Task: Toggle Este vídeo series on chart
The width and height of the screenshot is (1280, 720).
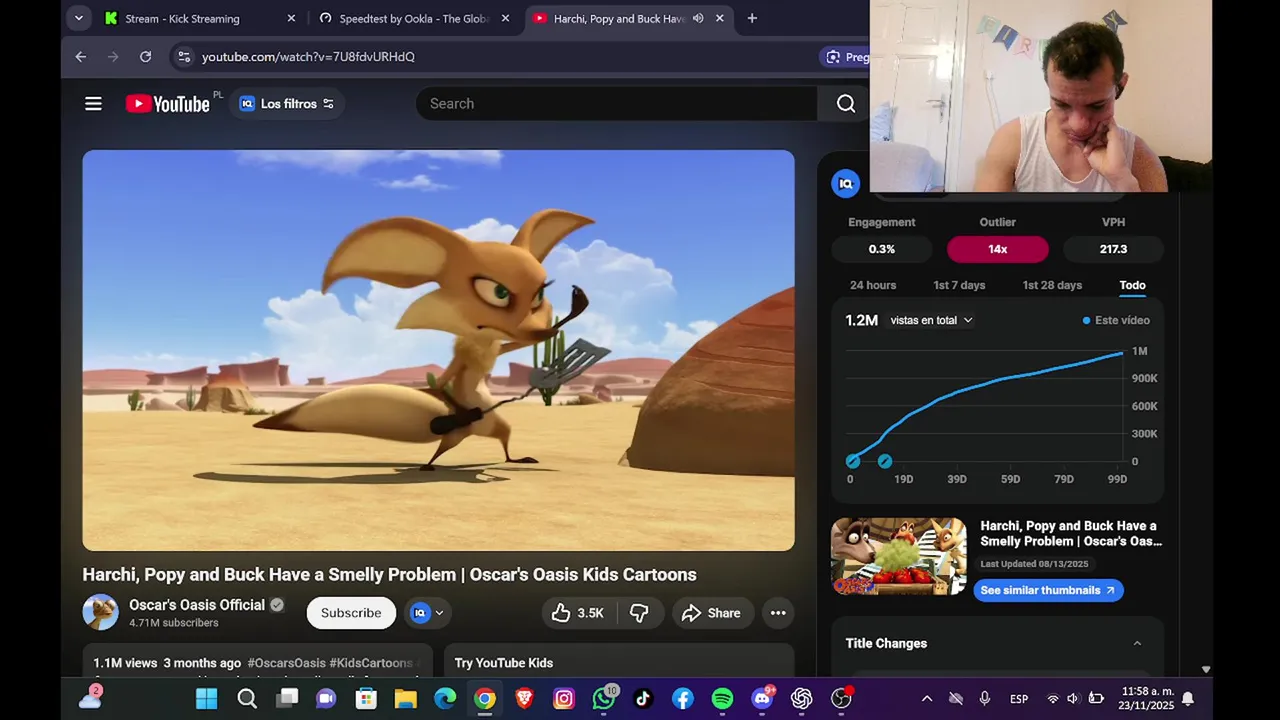Action: (x=1116, y=320)
